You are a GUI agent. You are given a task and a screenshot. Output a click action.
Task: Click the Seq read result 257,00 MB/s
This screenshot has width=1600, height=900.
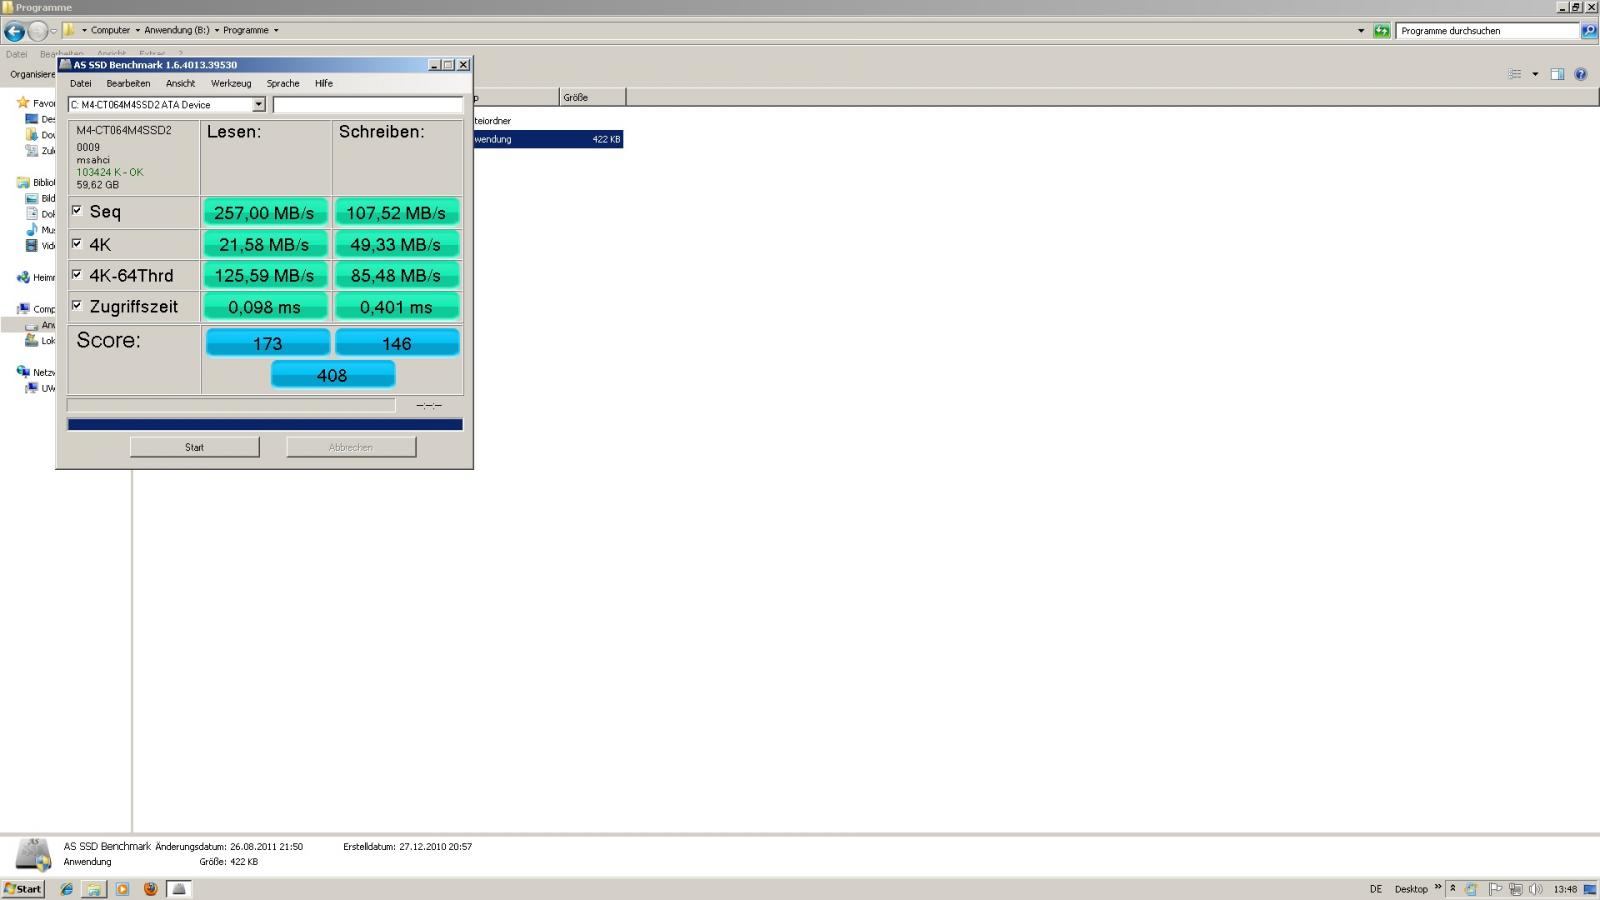(x=265, y=213)
